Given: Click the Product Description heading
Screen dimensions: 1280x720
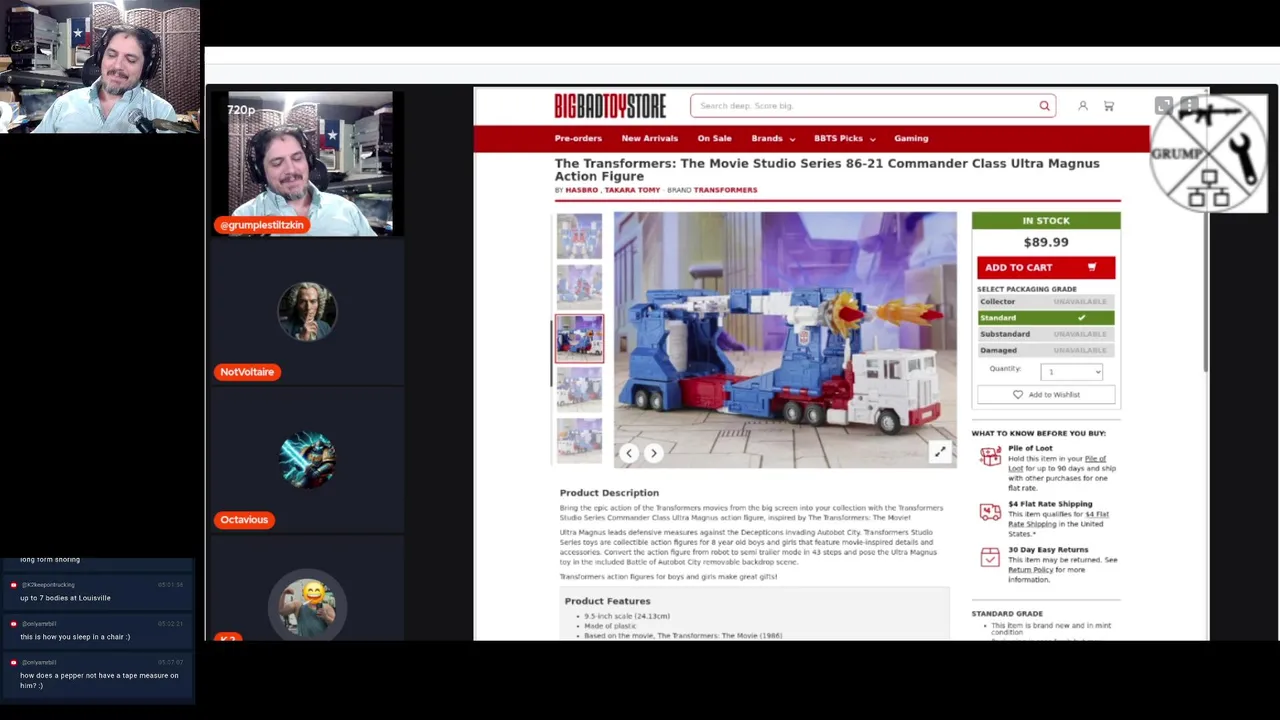Looking at the screenshot, I should (x=609, y=493).
